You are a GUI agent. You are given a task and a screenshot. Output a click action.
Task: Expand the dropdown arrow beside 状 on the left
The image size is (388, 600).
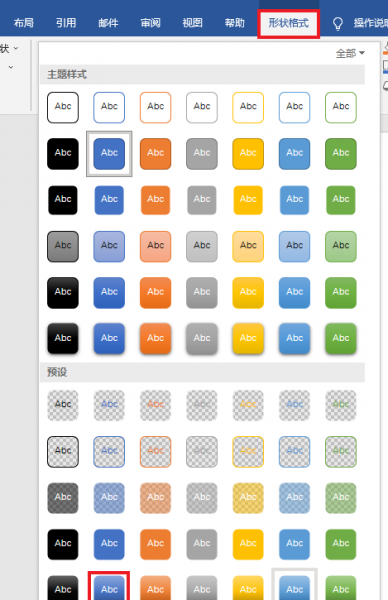click(x=16, y=48)
